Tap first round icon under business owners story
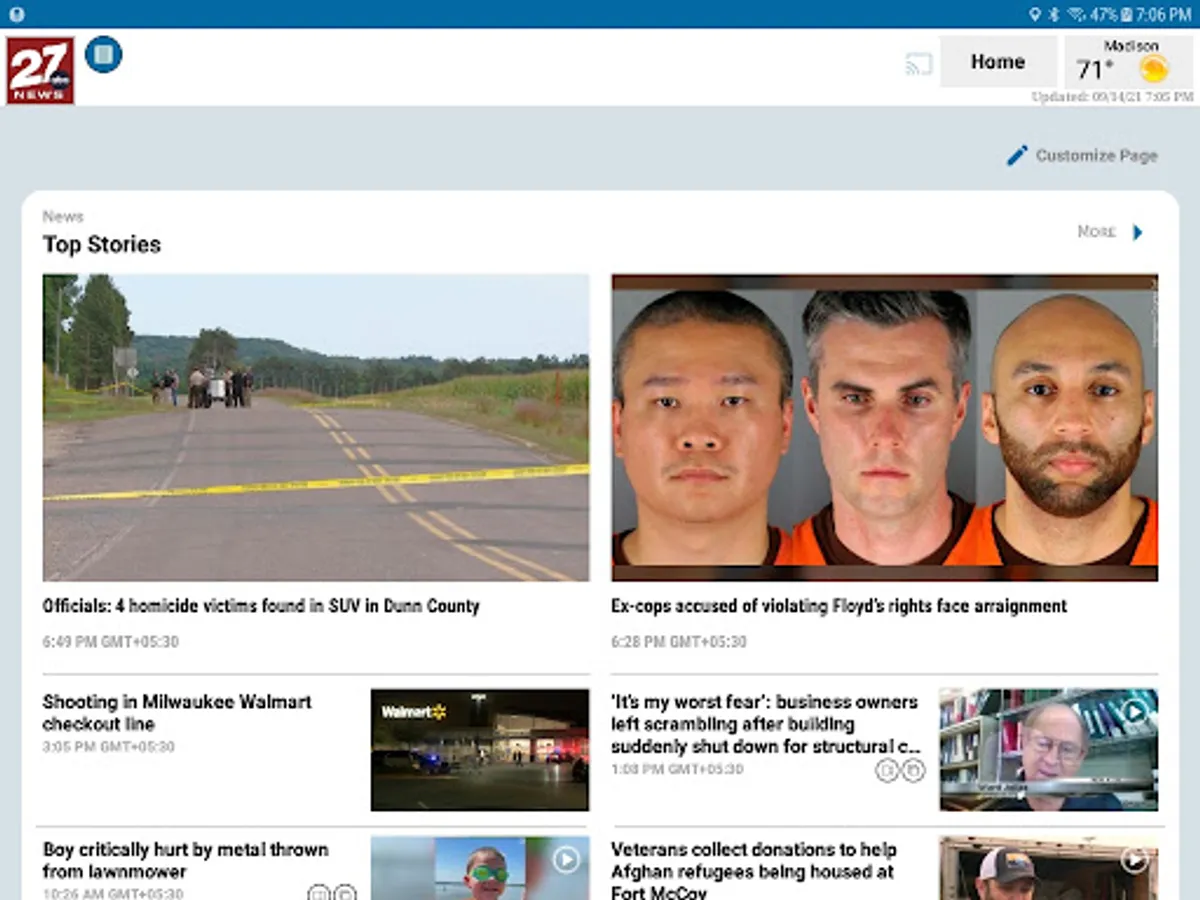Screen dimensions: 1200x900 point(886,770)
